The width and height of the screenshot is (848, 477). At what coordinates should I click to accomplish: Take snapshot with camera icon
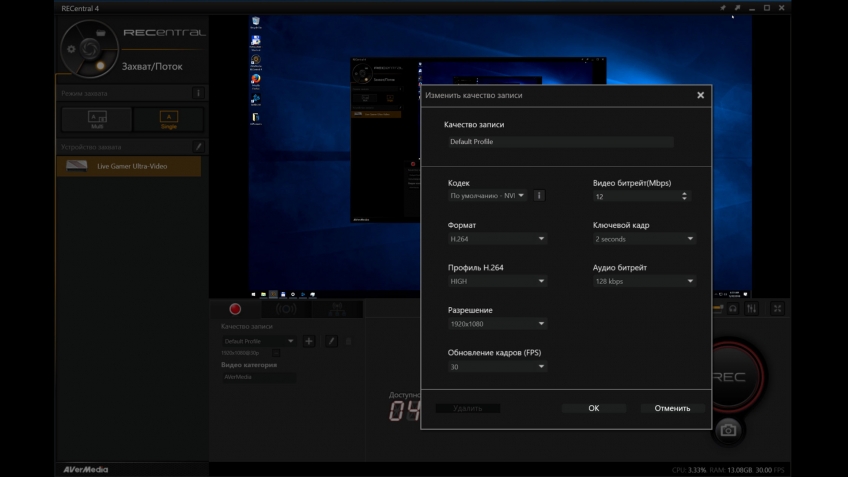[728, 430]
